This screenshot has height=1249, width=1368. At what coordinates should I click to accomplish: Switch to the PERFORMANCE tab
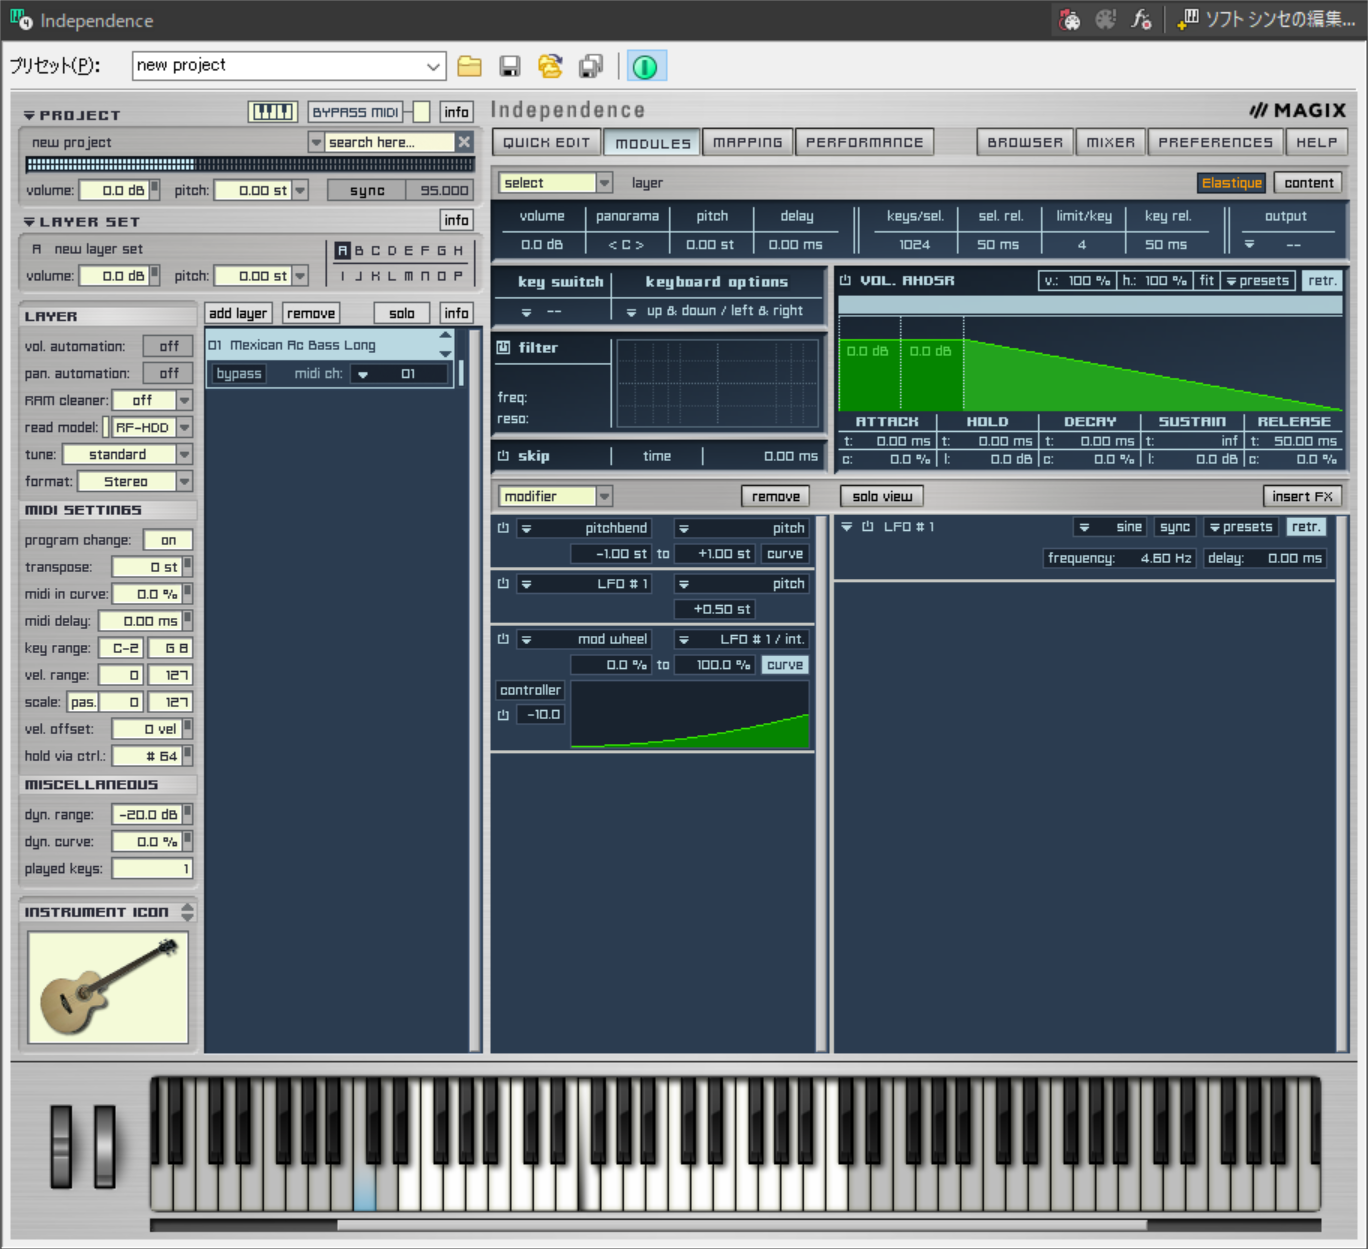[x=865, y=142]
